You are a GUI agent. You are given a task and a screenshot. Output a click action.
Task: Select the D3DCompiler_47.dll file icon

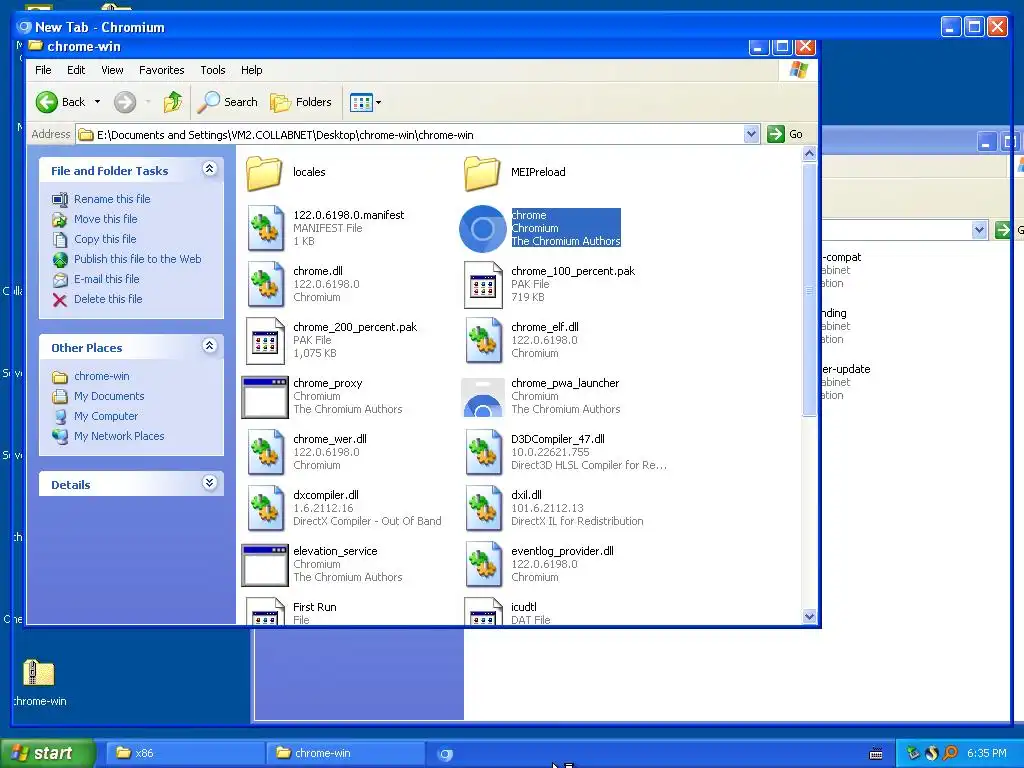483,453
